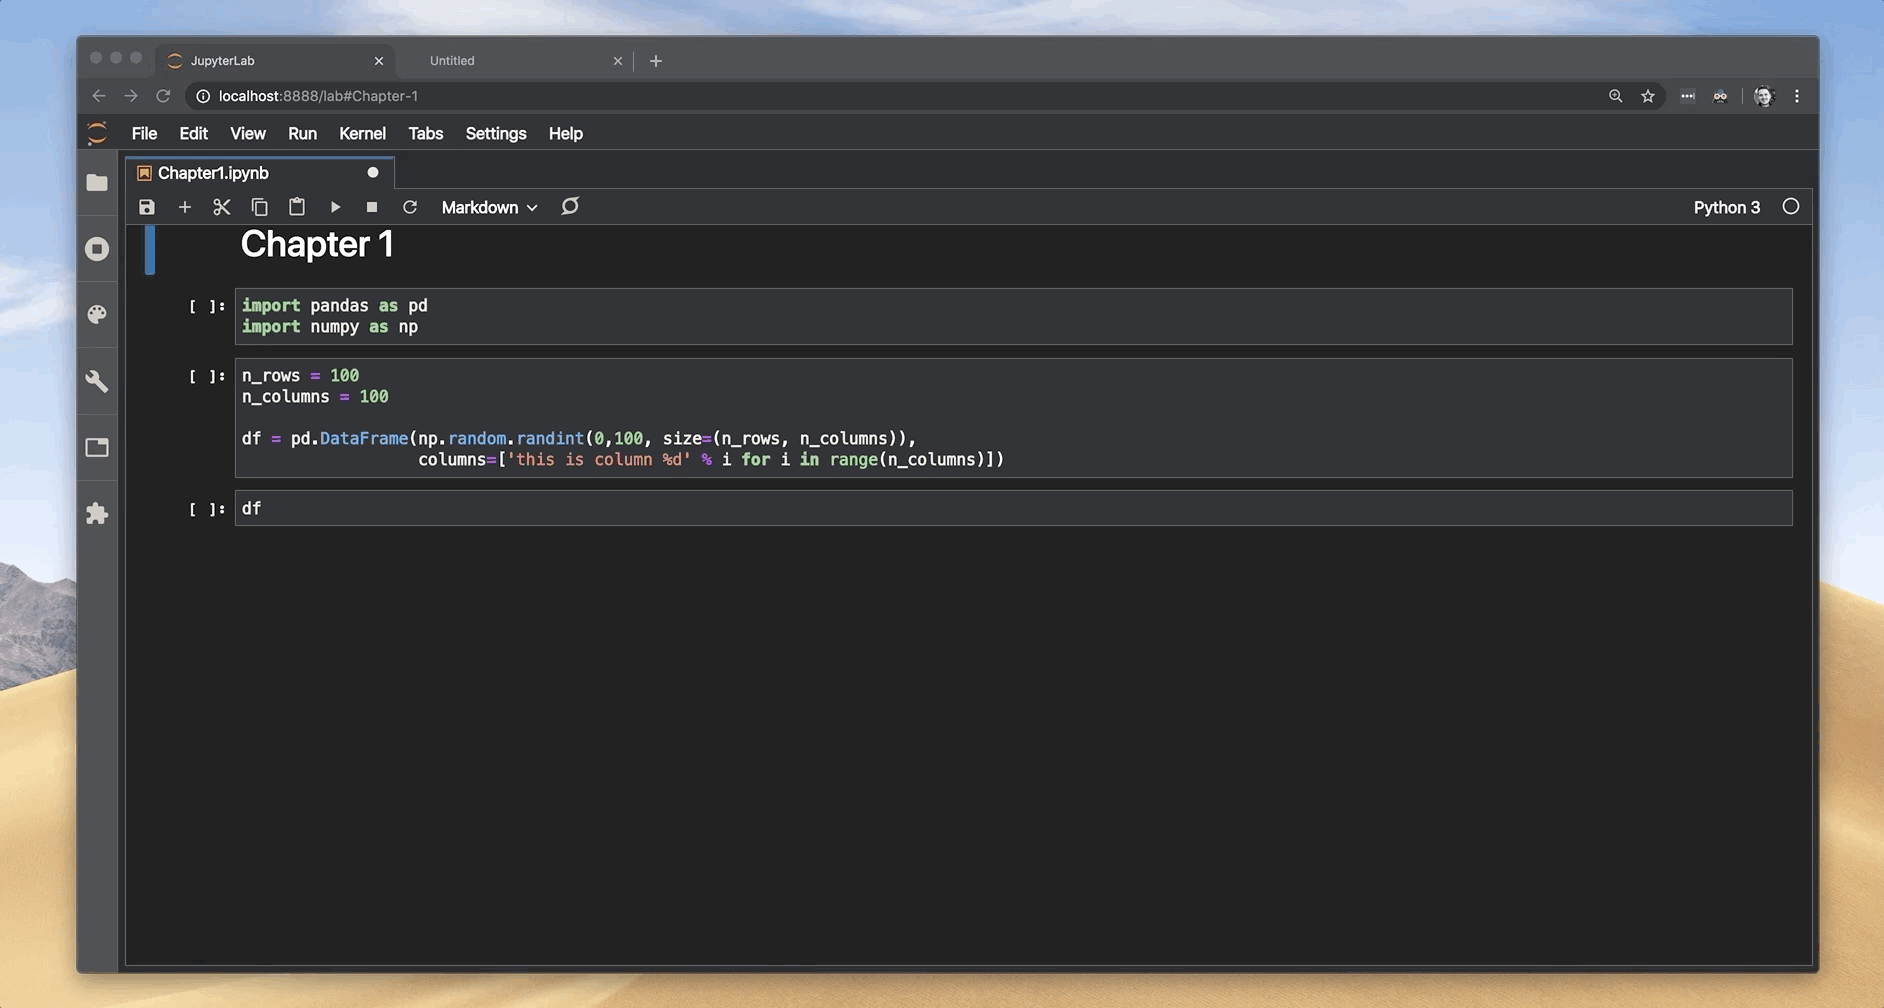Cut the selected cell with the scissors icon
Image resolution: width=1884 pixels, height=1008 pixels.
pyautogui.click(x=222, y=207)
